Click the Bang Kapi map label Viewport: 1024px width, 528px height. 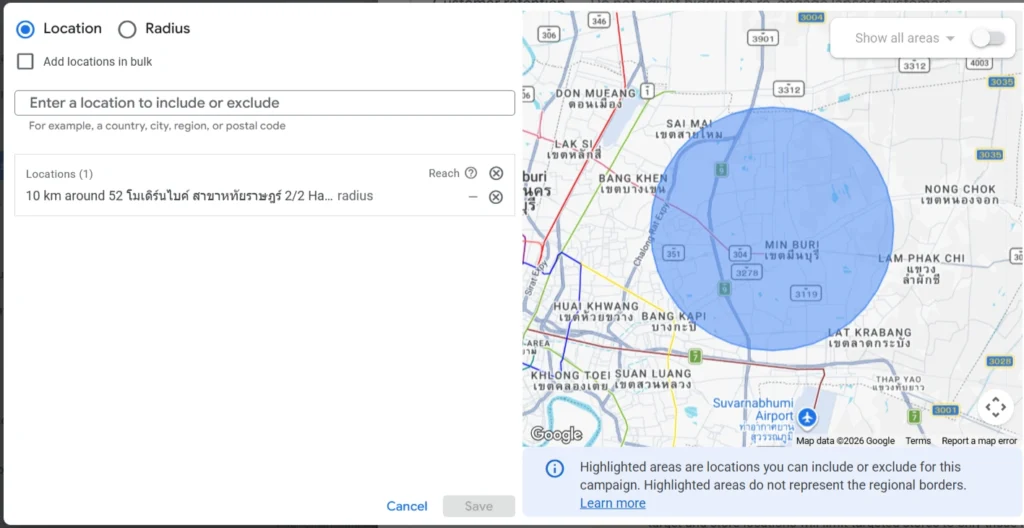[674, 322]
